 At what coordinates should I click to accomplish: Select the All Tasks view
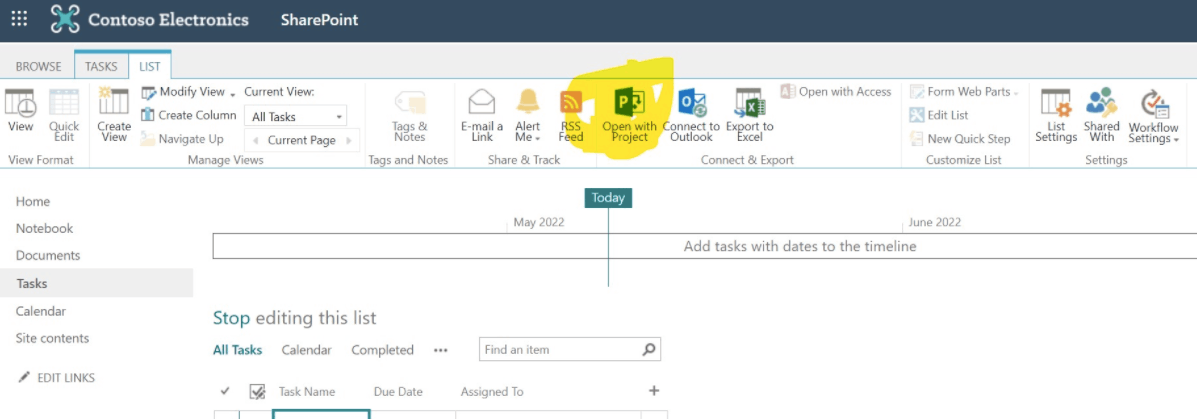pos(237,350)
